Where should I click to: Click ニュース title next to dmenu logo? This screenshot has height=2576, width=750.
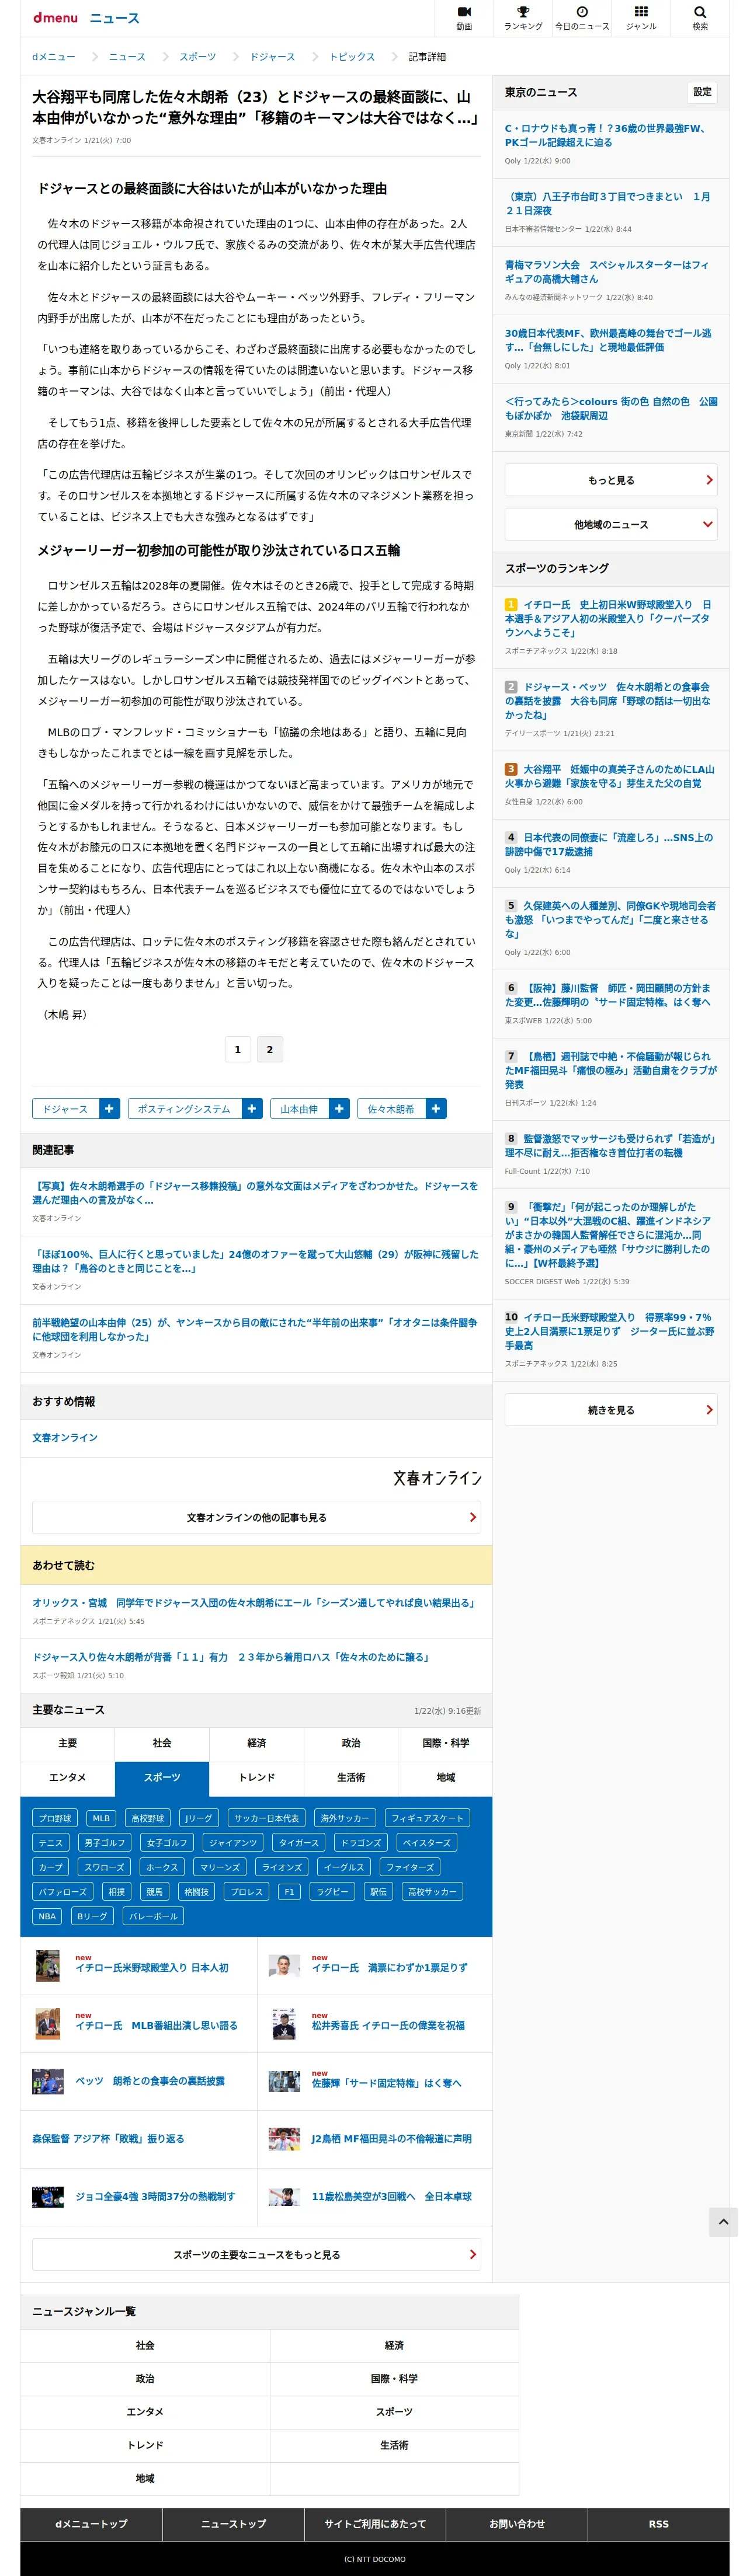click(114, 18)
